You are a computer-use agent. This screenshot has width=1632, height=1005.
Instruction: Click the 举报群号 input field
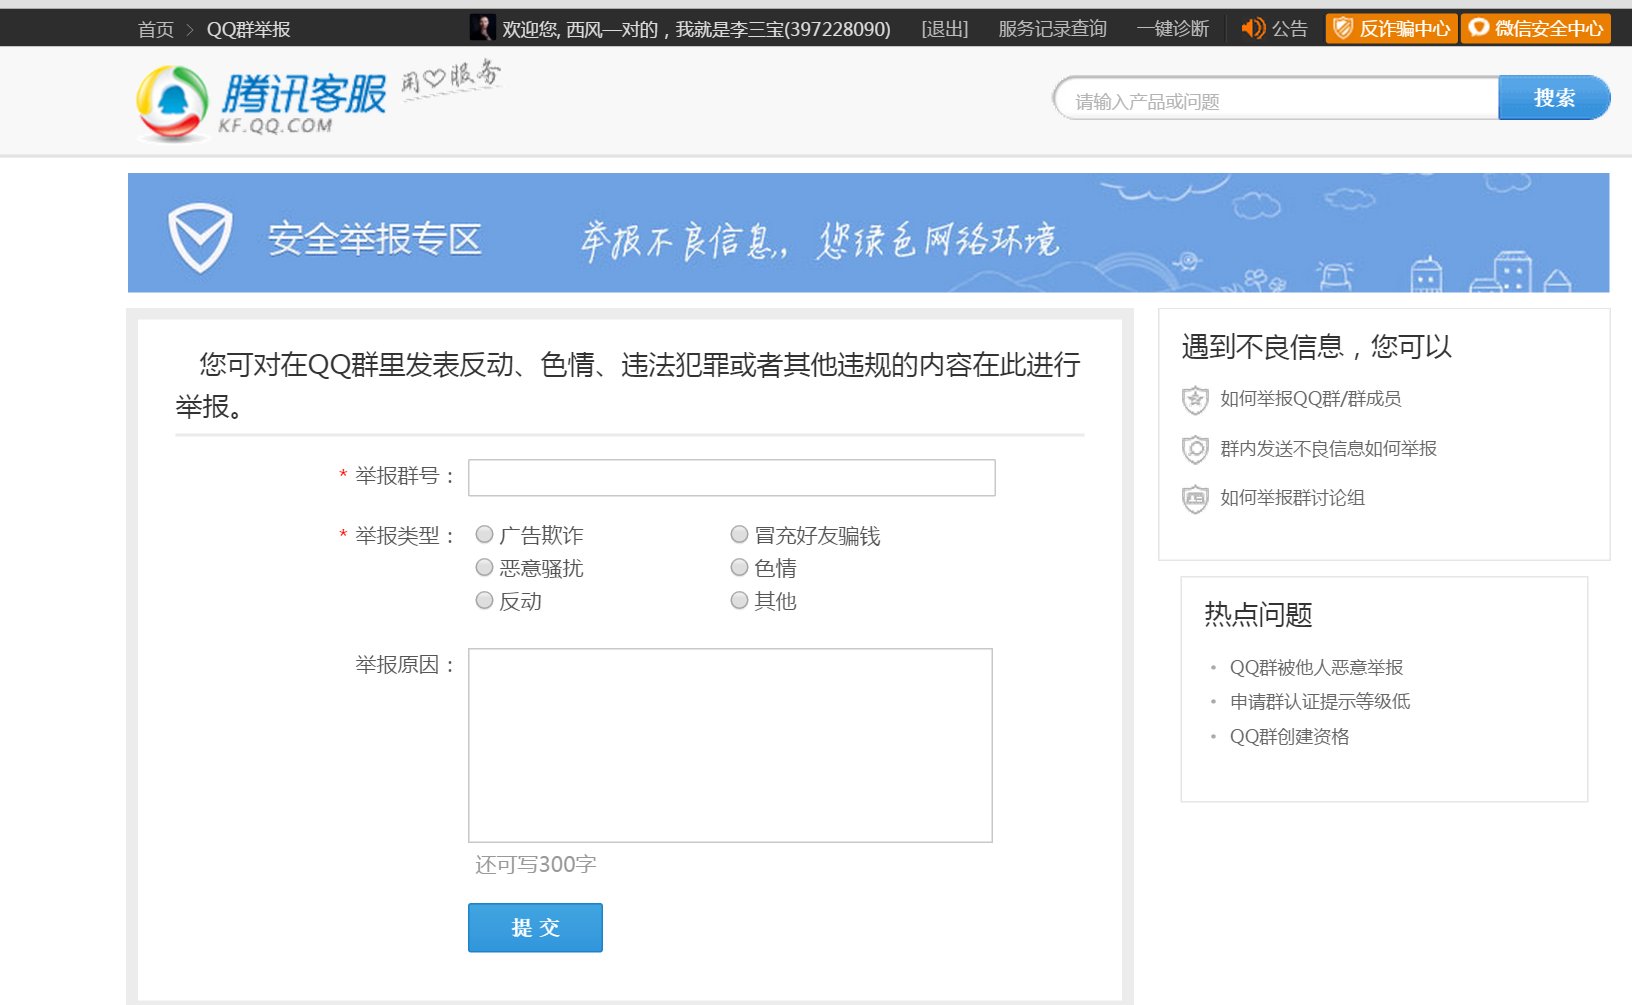point(731,478)
